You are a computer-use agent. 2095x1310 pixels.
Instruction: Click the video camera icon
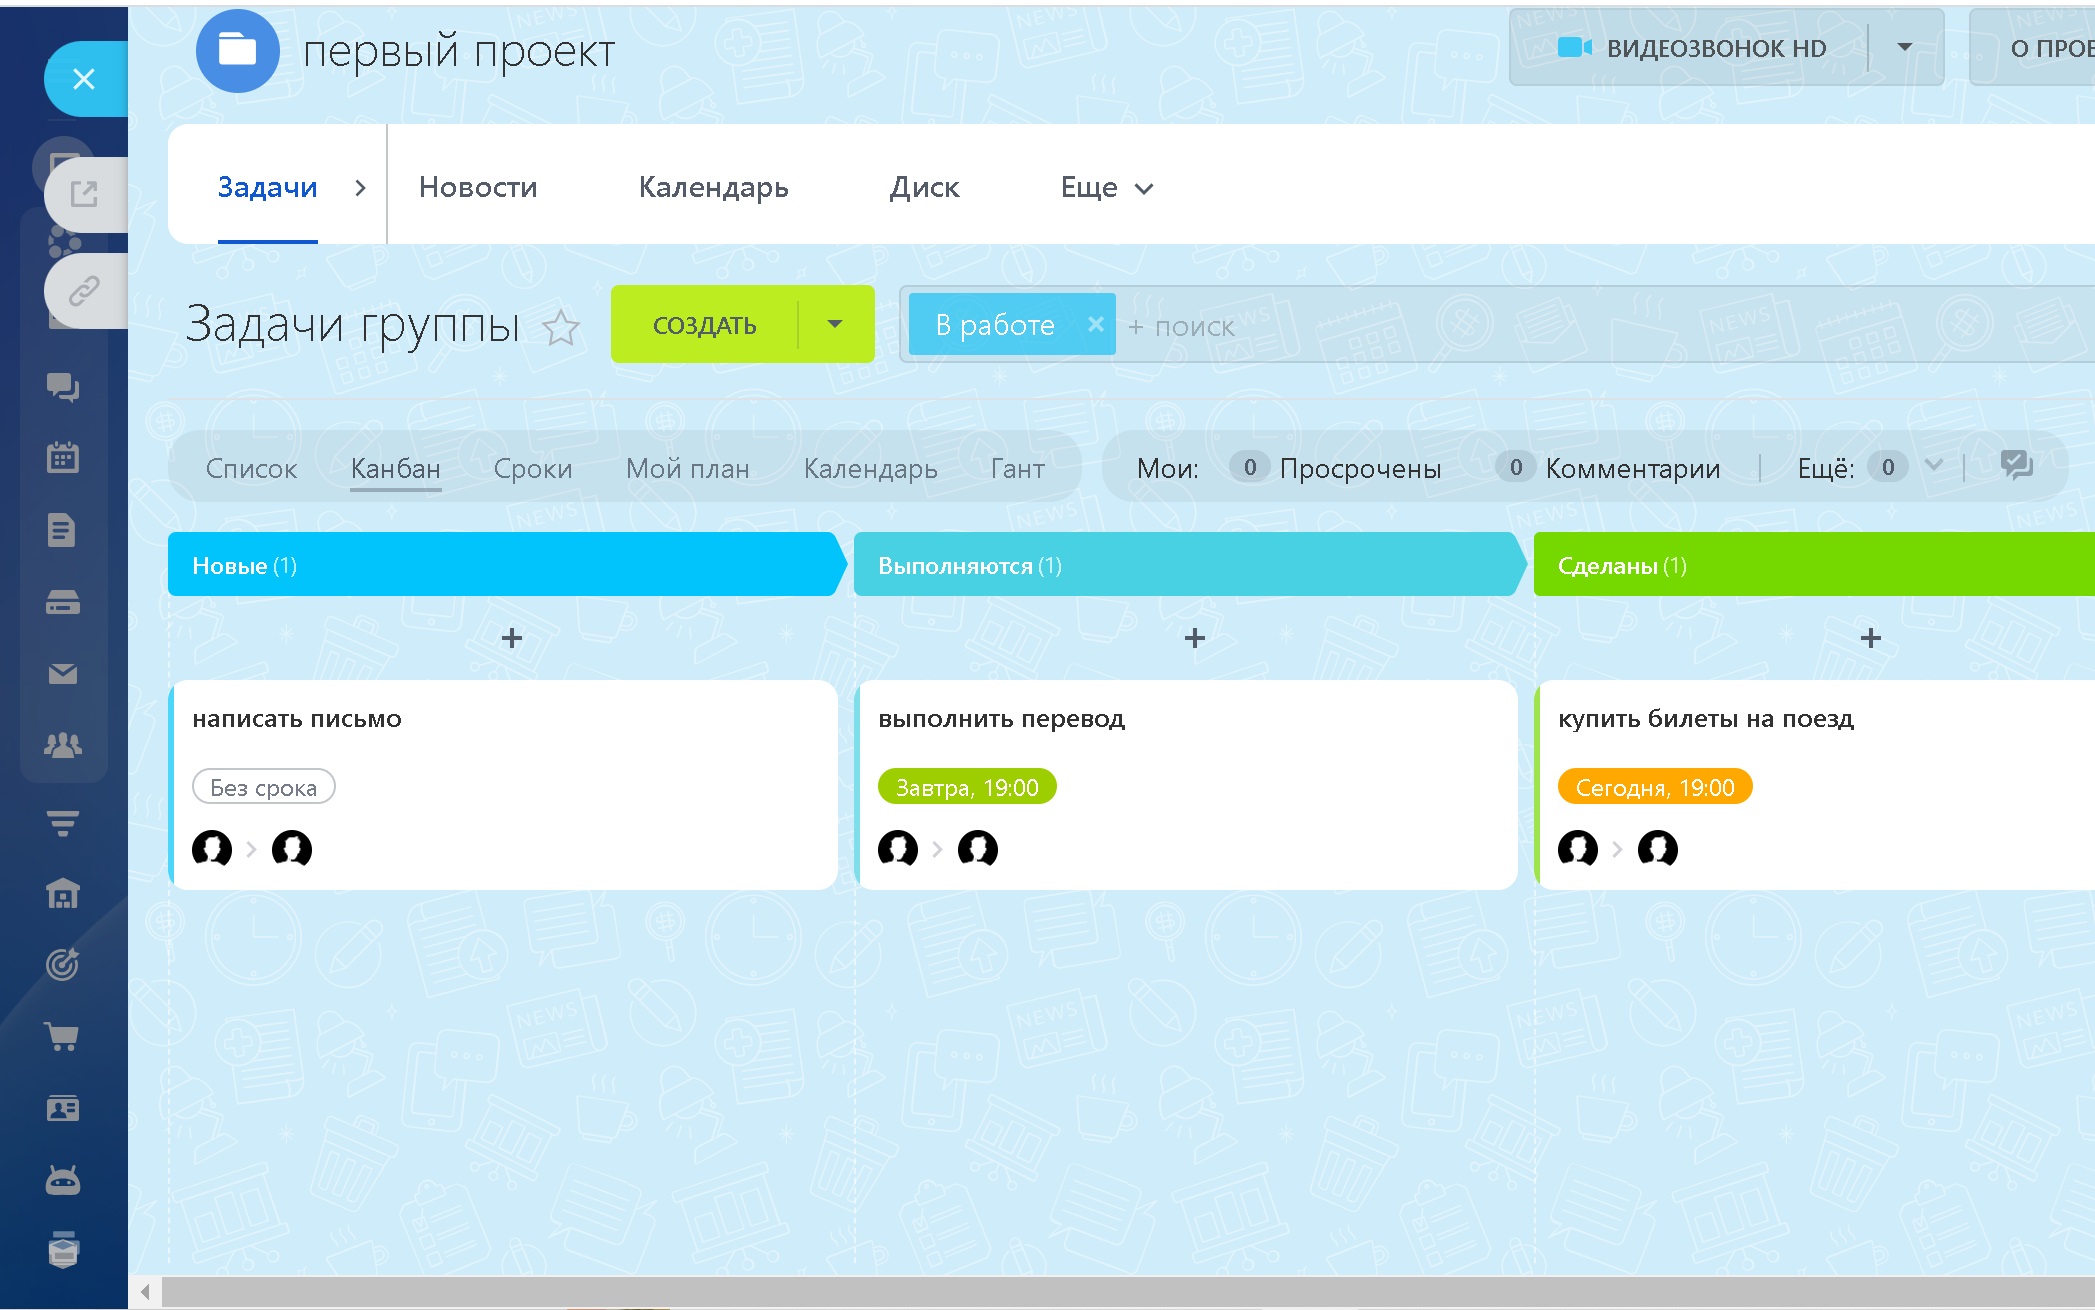point(1574,47)
